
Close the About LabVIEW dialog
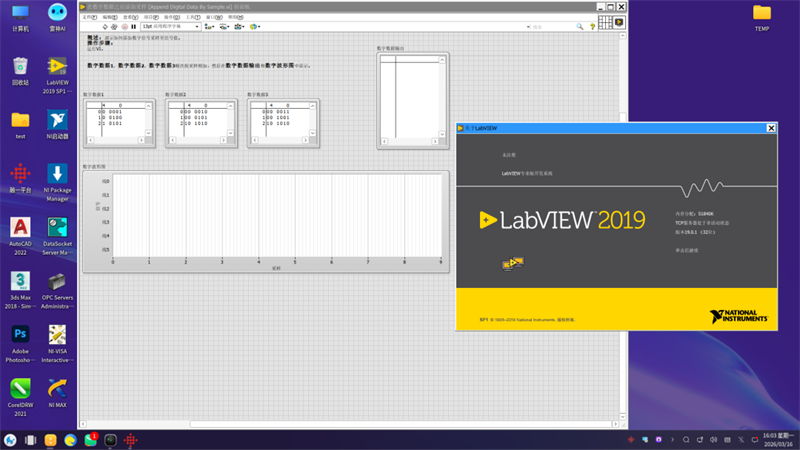click(771, 128)
